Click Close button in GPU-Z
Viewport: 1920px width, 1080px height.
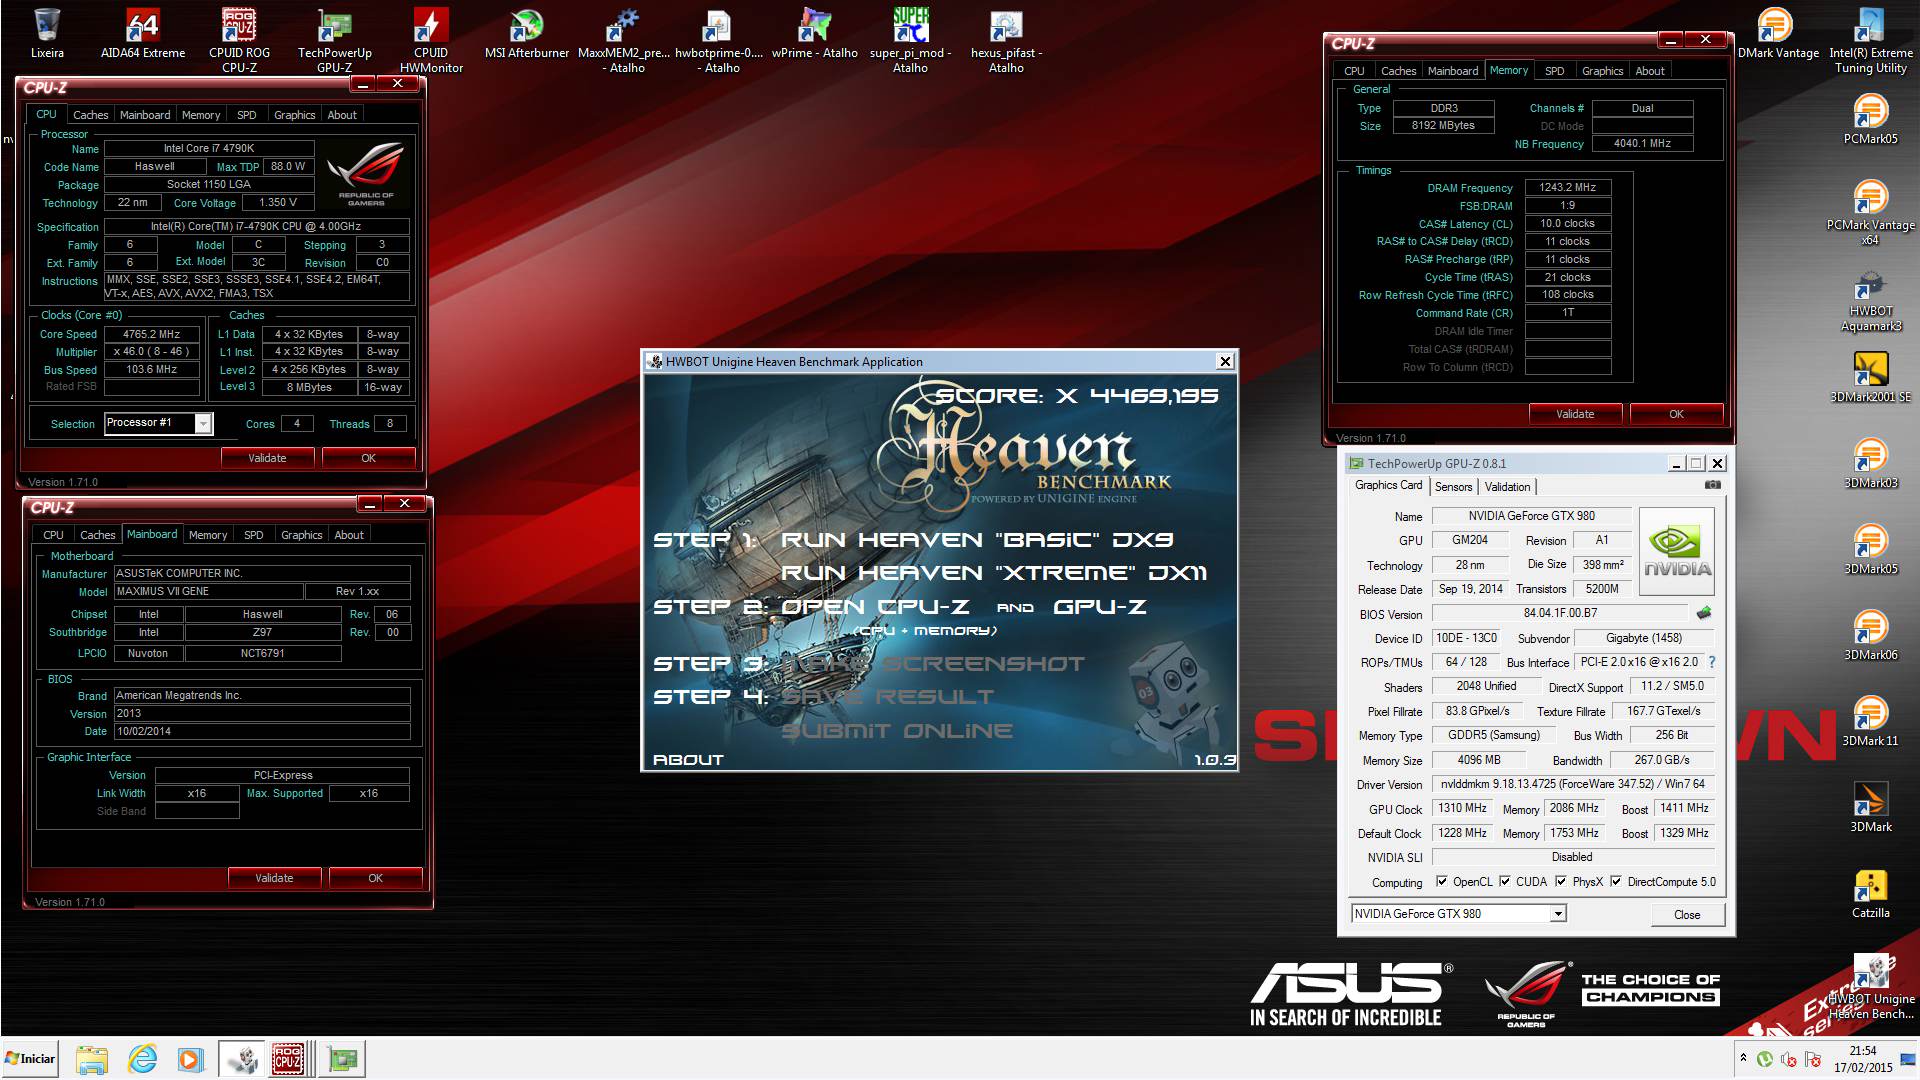tap(1687, 915)
